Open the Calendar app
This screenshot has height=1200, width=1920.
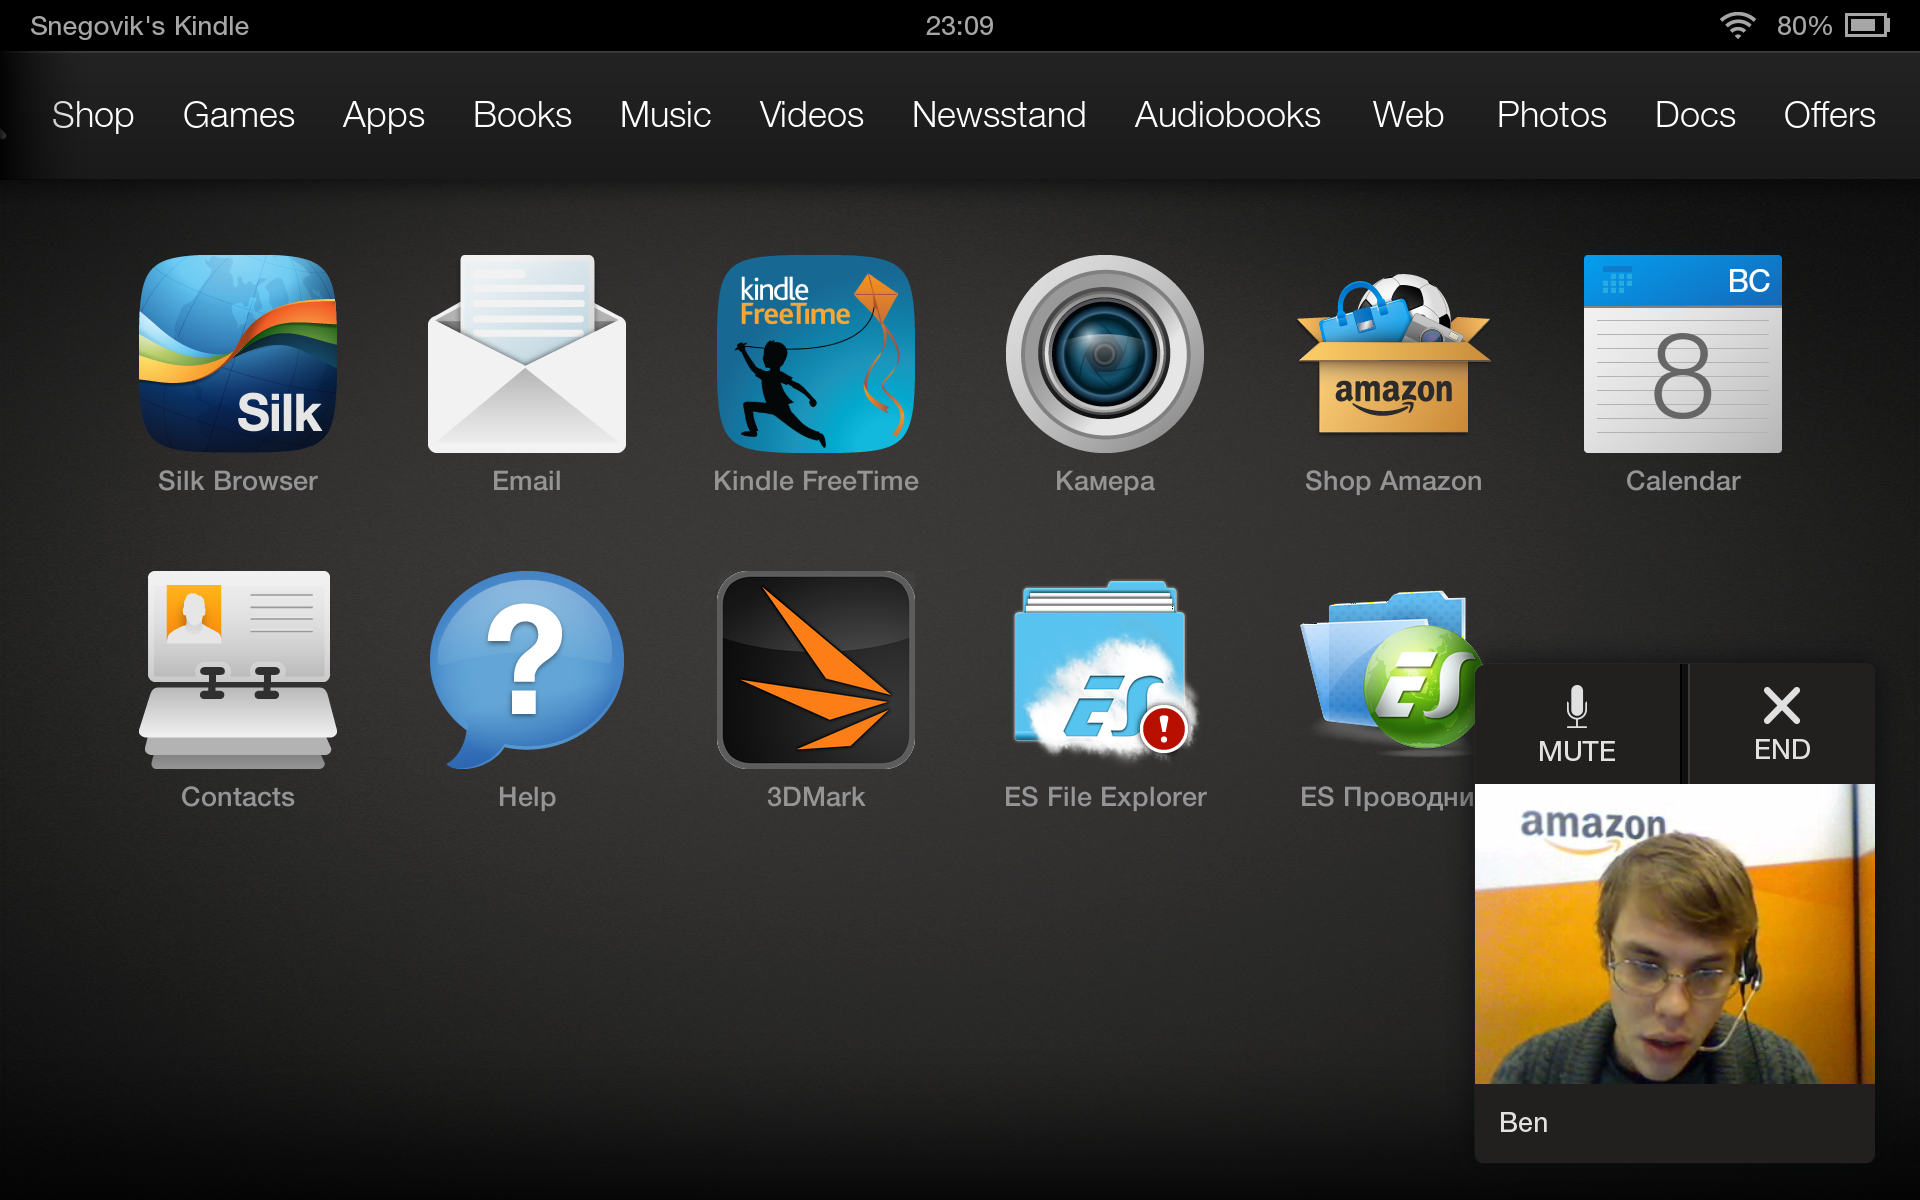pos(1682,355)
